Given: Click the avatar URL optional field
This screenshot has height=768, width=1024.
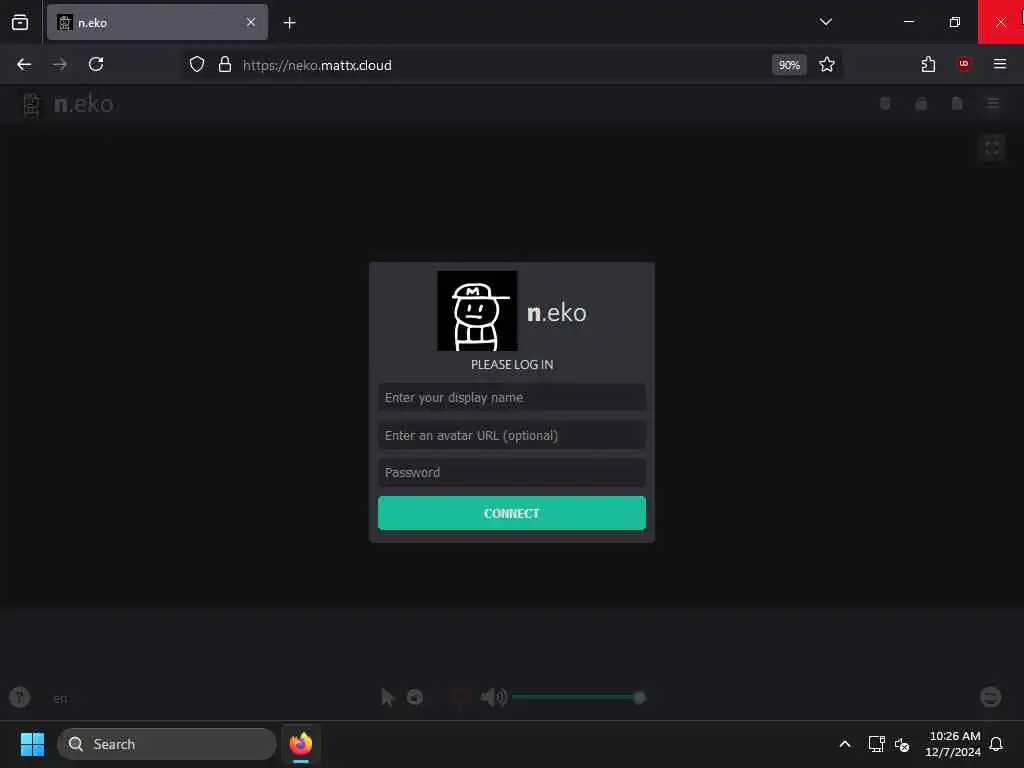Looking at the screenshot, I should click(x=511, y=436).
